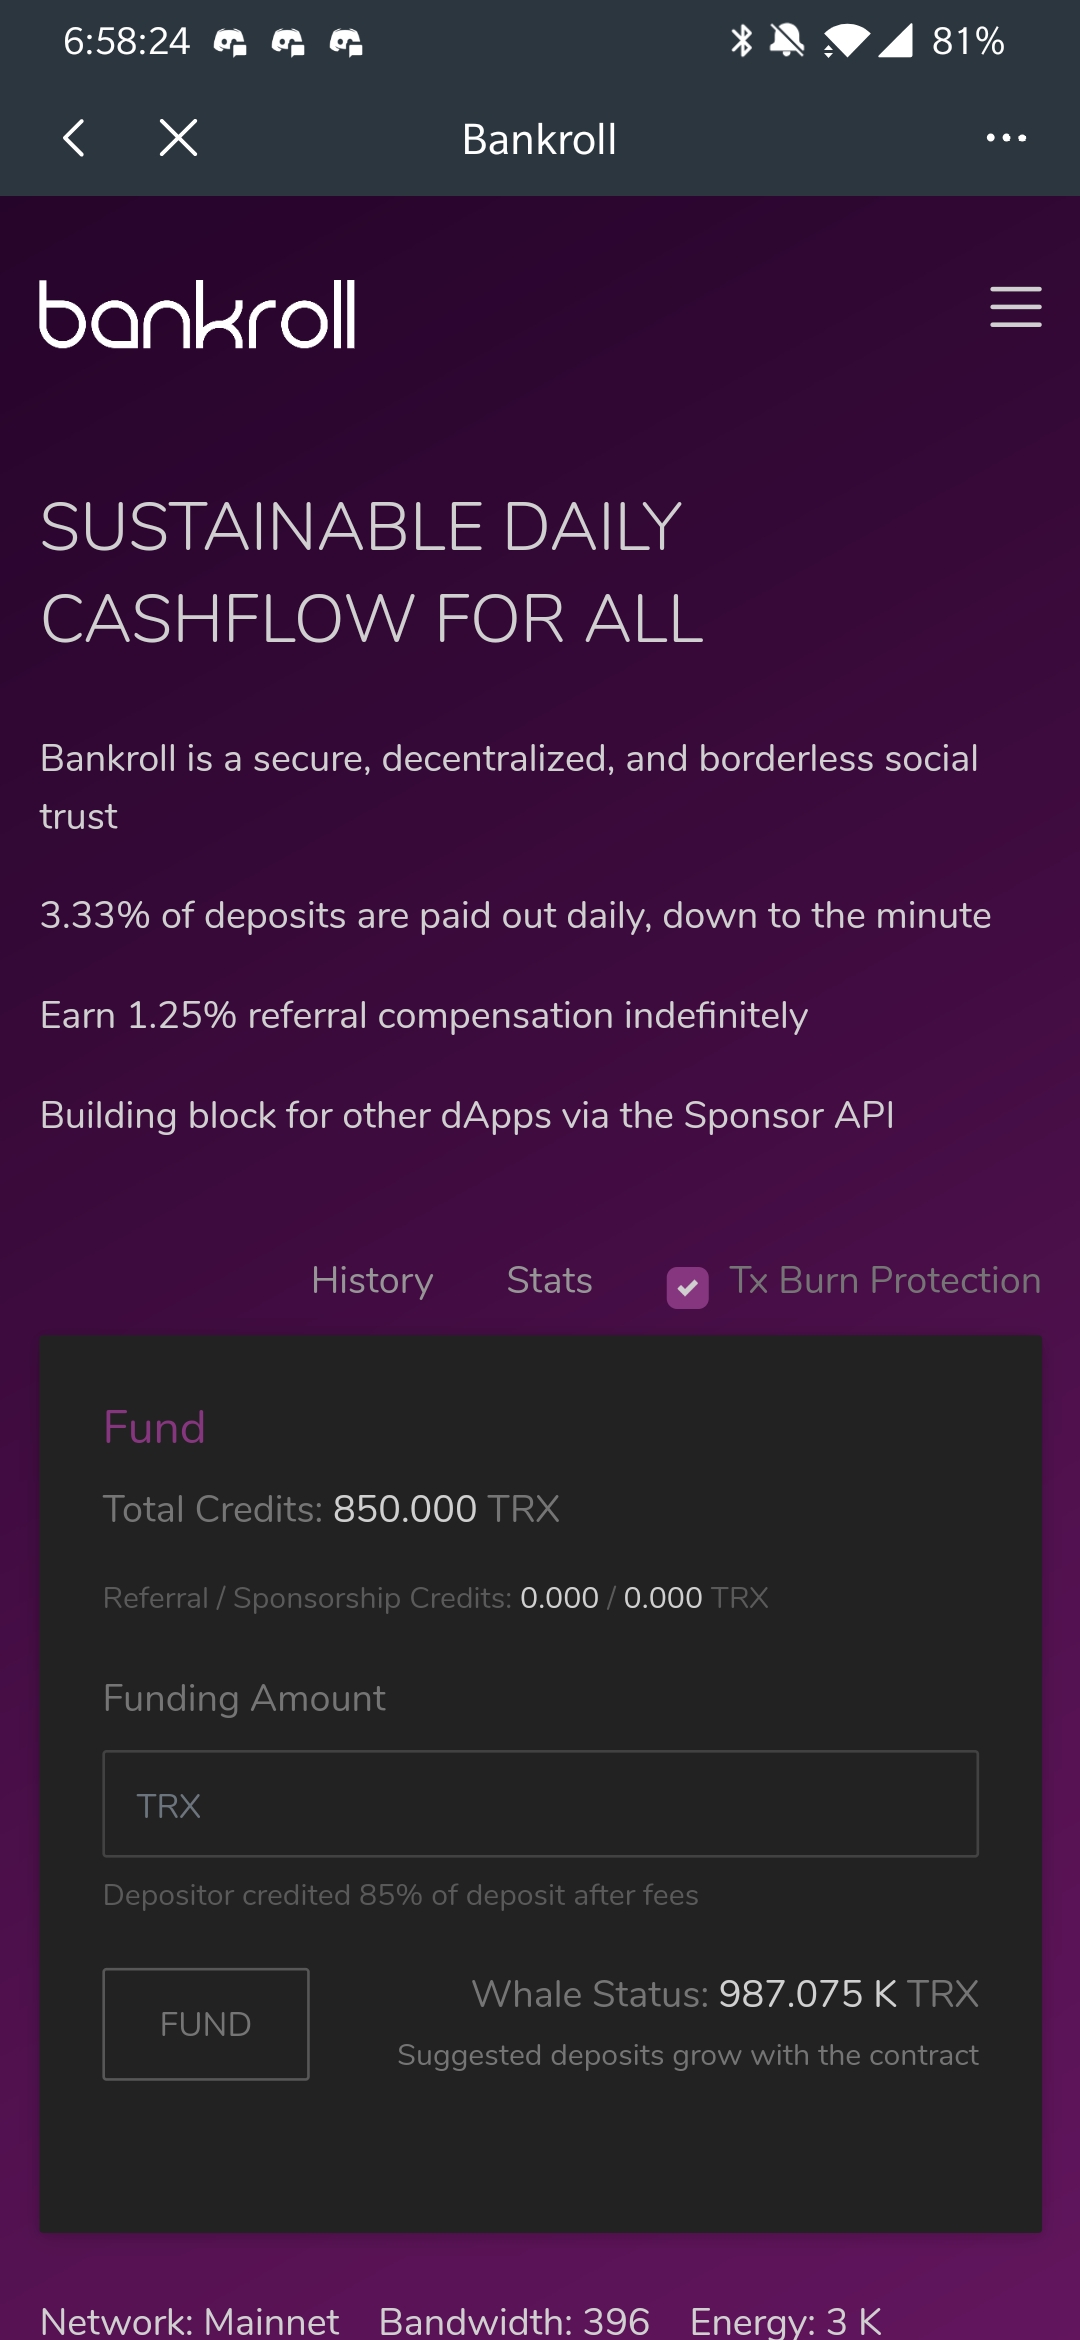Tap the cellular signal icon
The width and height of the screenshot is (1080, 2340).
tap(895, 41)
